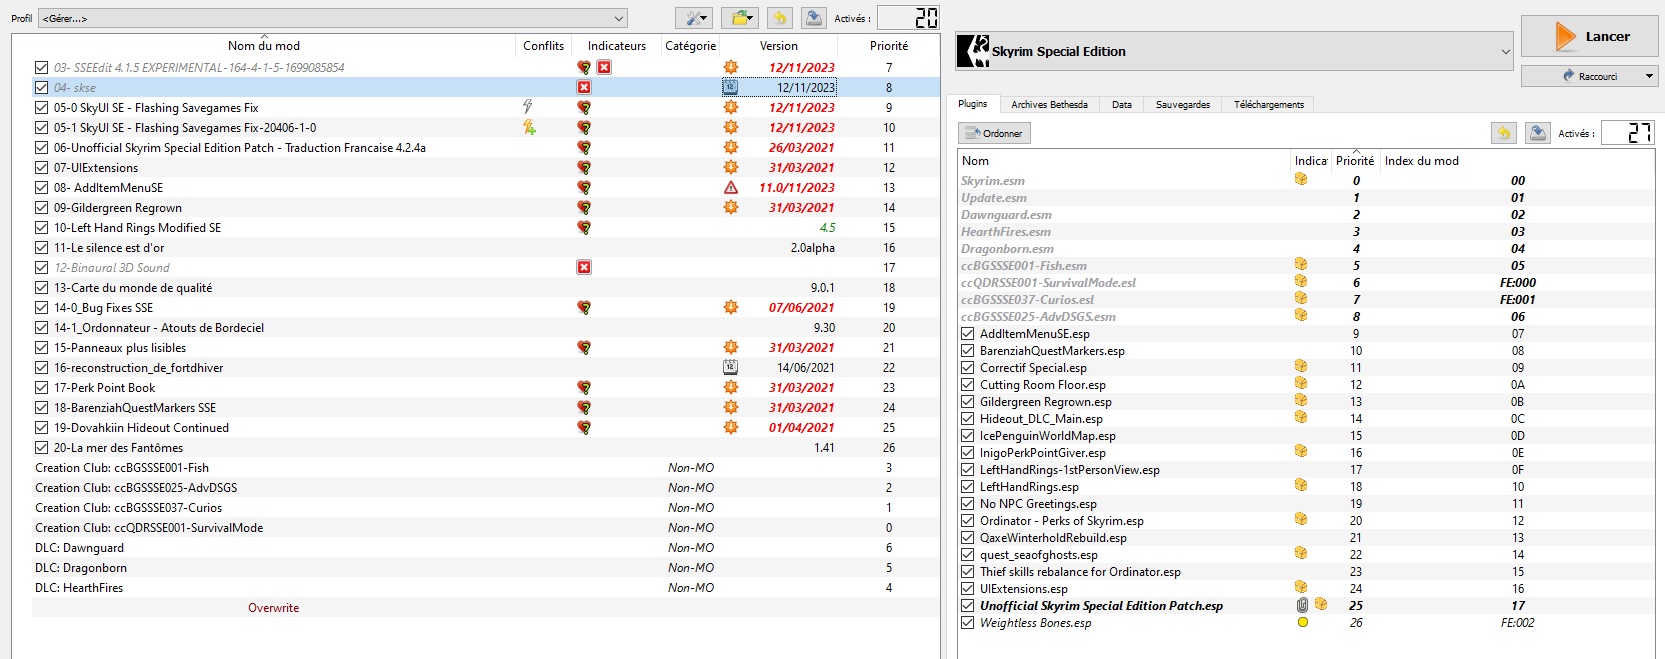
Task: Select the Dragonborn.esm plugin row
Action: coord(1306,249)
